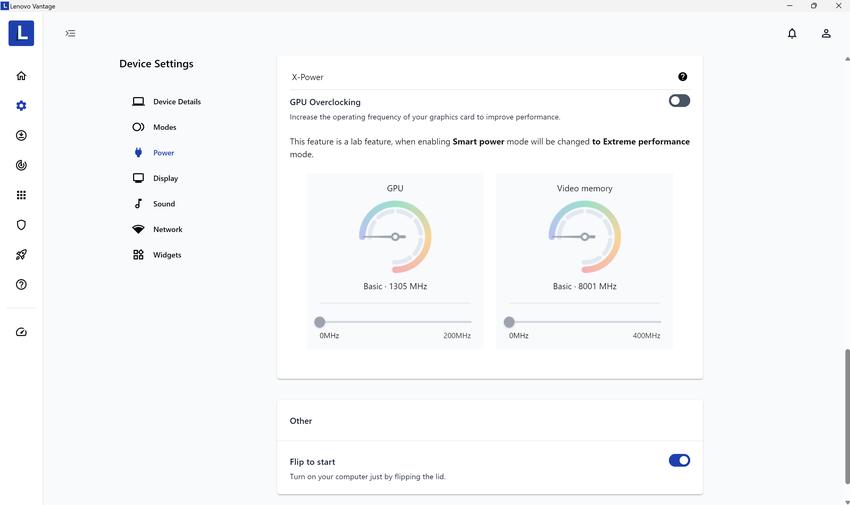This screenshot has height=505, width=850.
Task: Select Modes in Device Settings
Action: click(164, 128)
